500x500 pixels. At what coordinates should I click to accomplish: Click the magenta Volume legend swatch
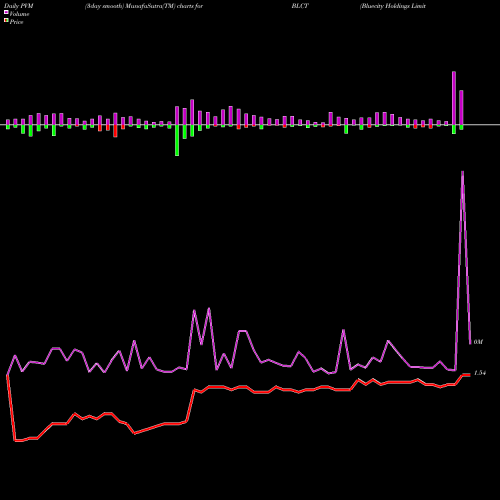tap(6, 12)
